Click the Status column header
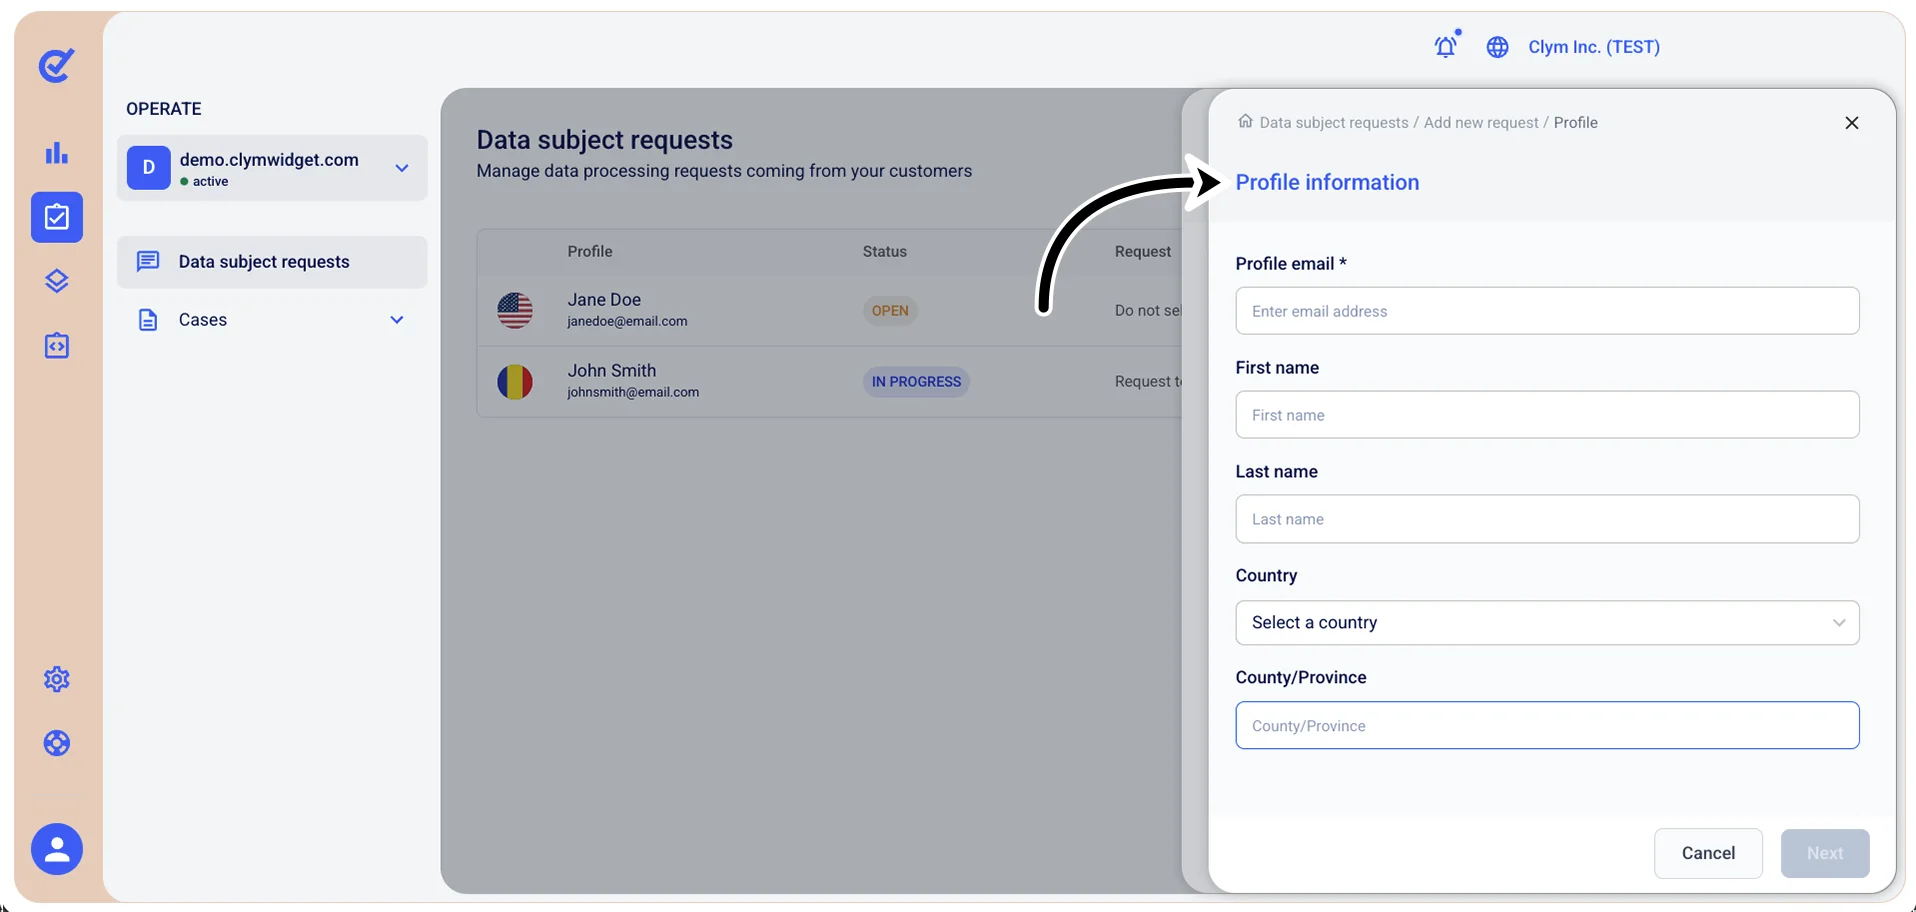Viewport: 1916px width, 912px height. coord(885,252)
